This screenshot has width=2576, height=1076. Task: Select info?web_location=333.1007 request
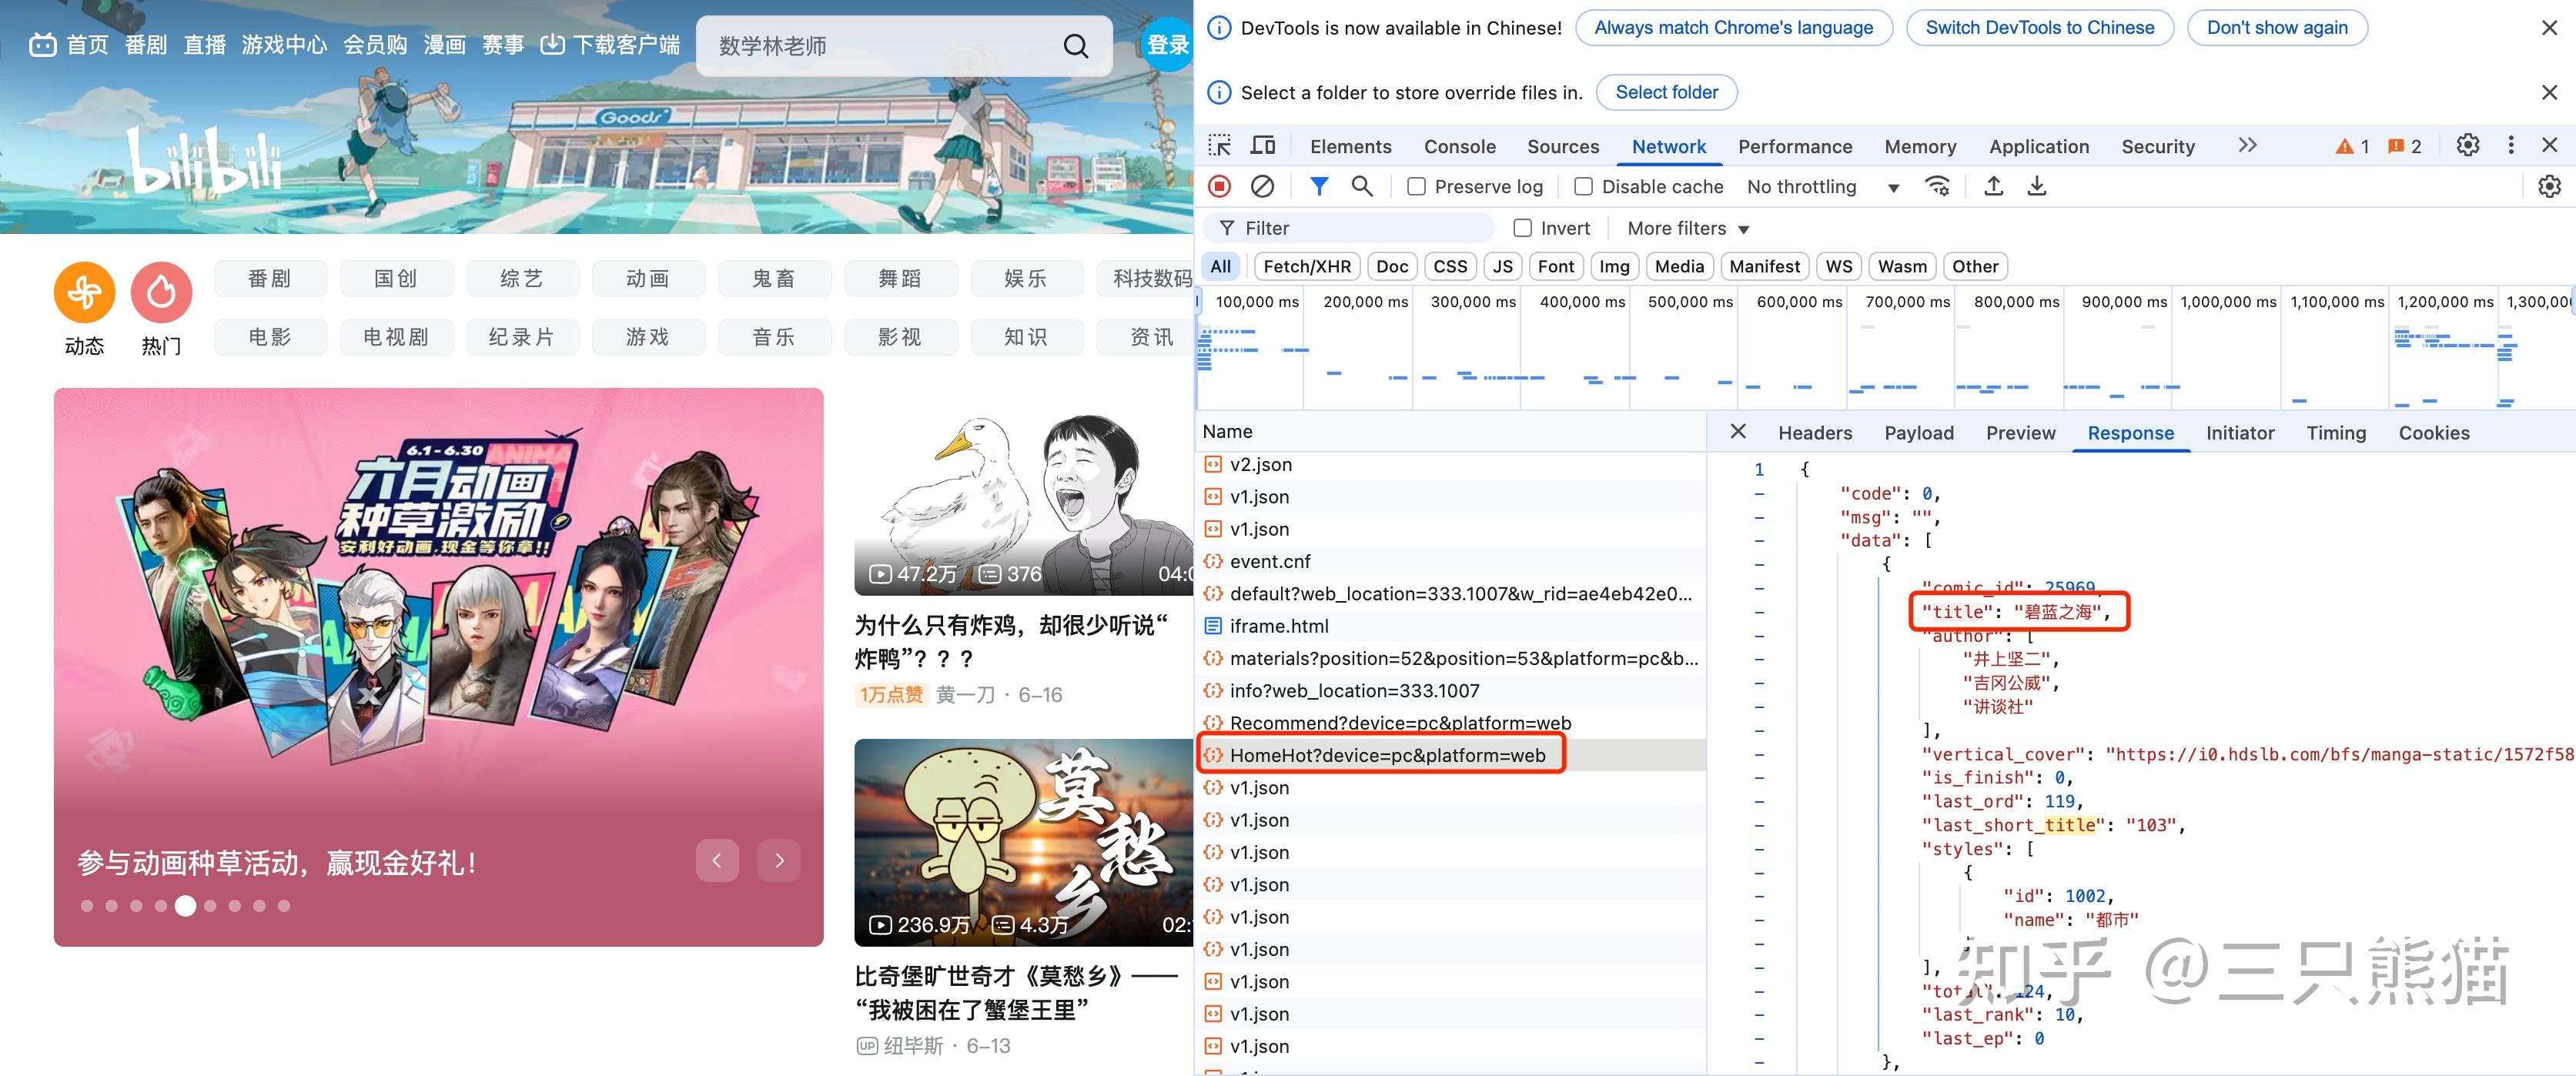coord(1451,690)
